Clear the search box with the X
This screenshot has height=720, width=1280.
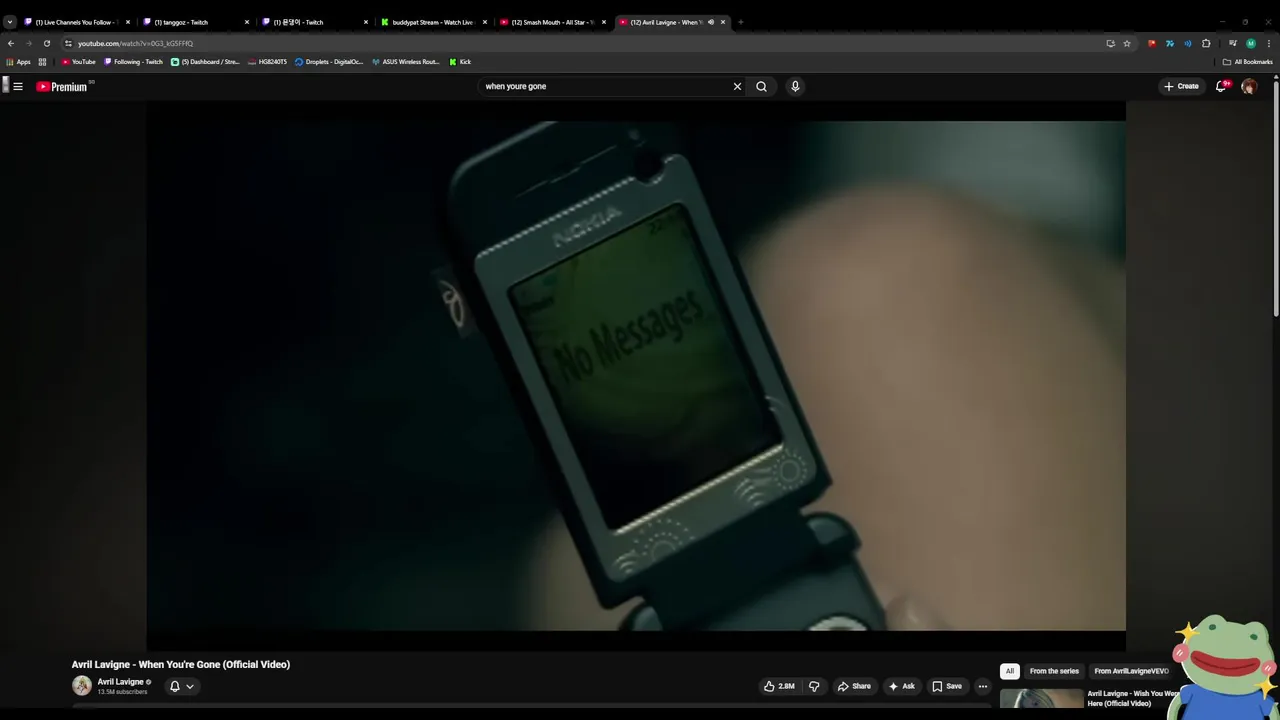pyautogui.click(x=737, y=86)
